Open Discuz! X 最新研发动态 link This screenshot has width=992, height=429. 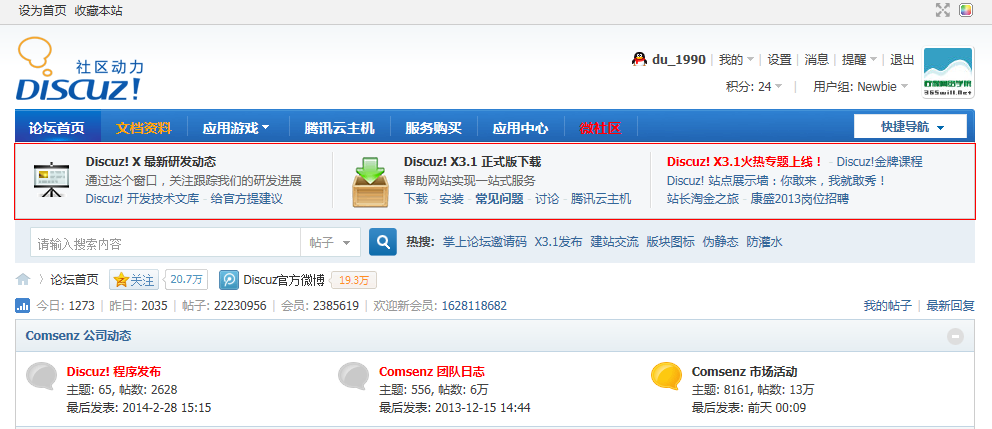click(151, 162)
